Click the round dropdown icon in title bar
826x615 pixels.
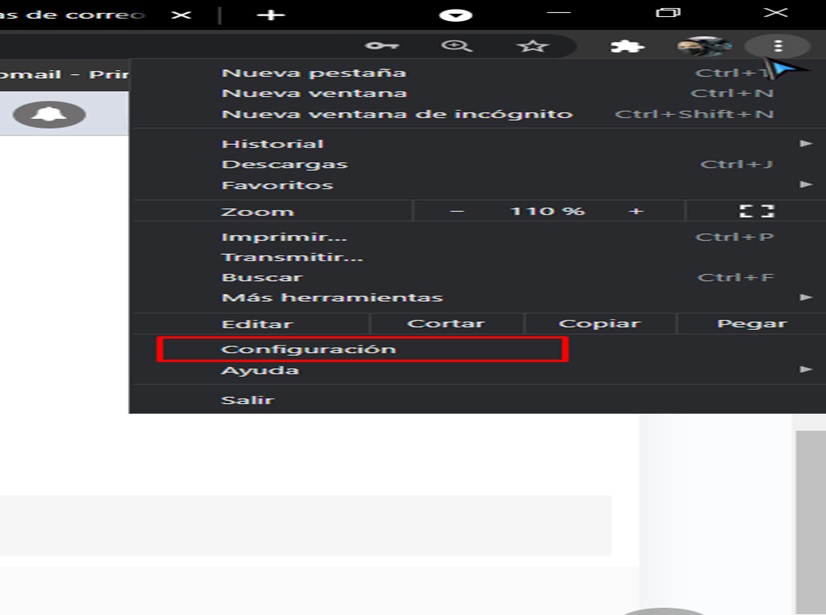[x=456, y=15]
